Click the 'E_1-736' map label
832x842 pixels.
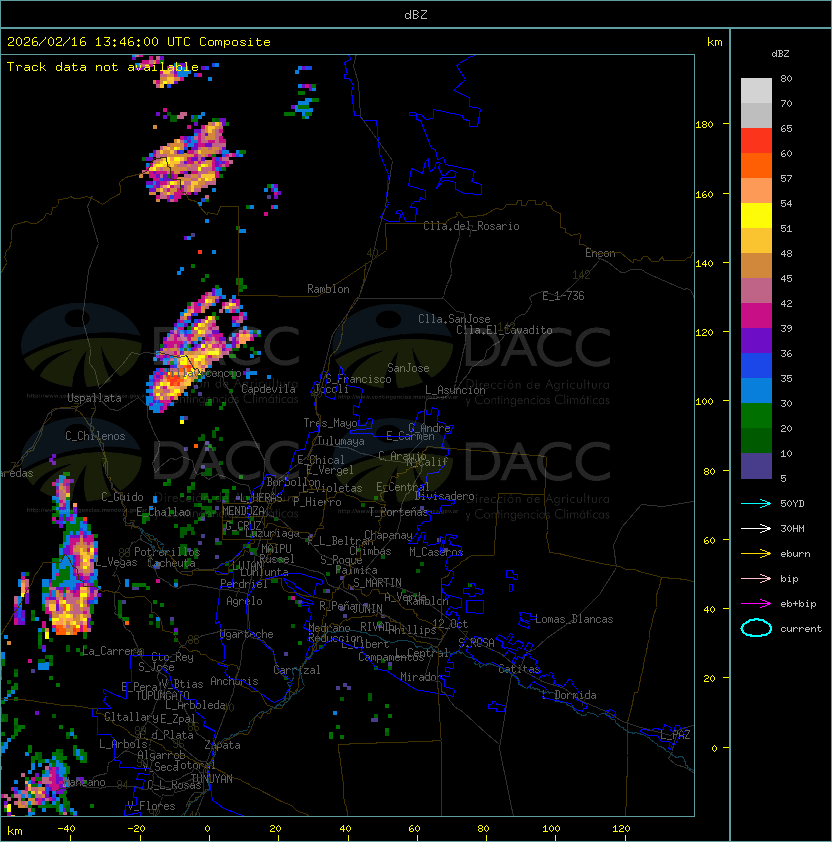coord(563,296)
